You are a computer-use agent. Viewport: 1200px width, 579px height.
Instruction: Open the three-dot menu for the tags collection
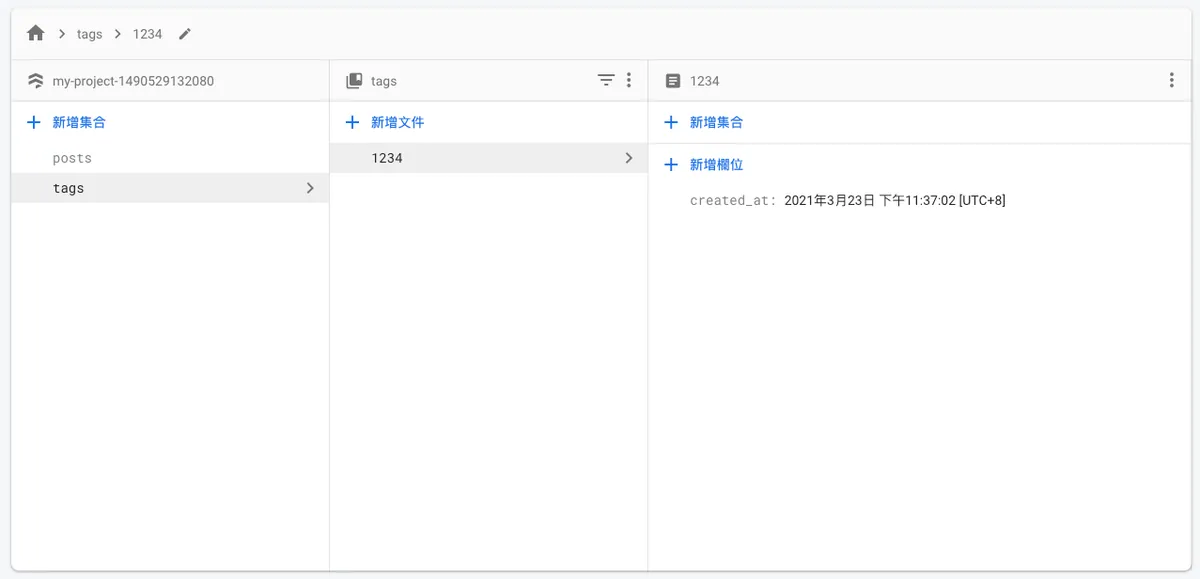click(629, 80)
